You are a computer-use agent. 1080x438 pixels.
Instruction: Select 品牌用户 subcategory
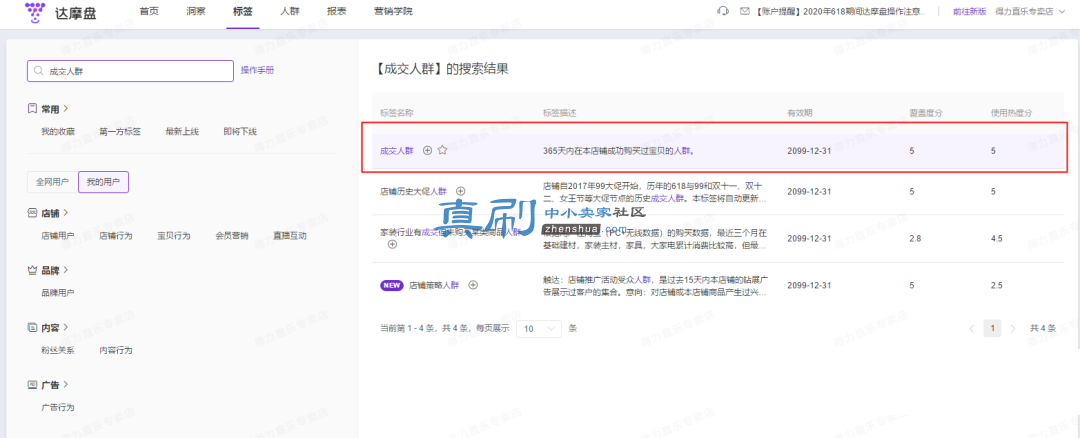pyautogui.click(x=58, y=293)
